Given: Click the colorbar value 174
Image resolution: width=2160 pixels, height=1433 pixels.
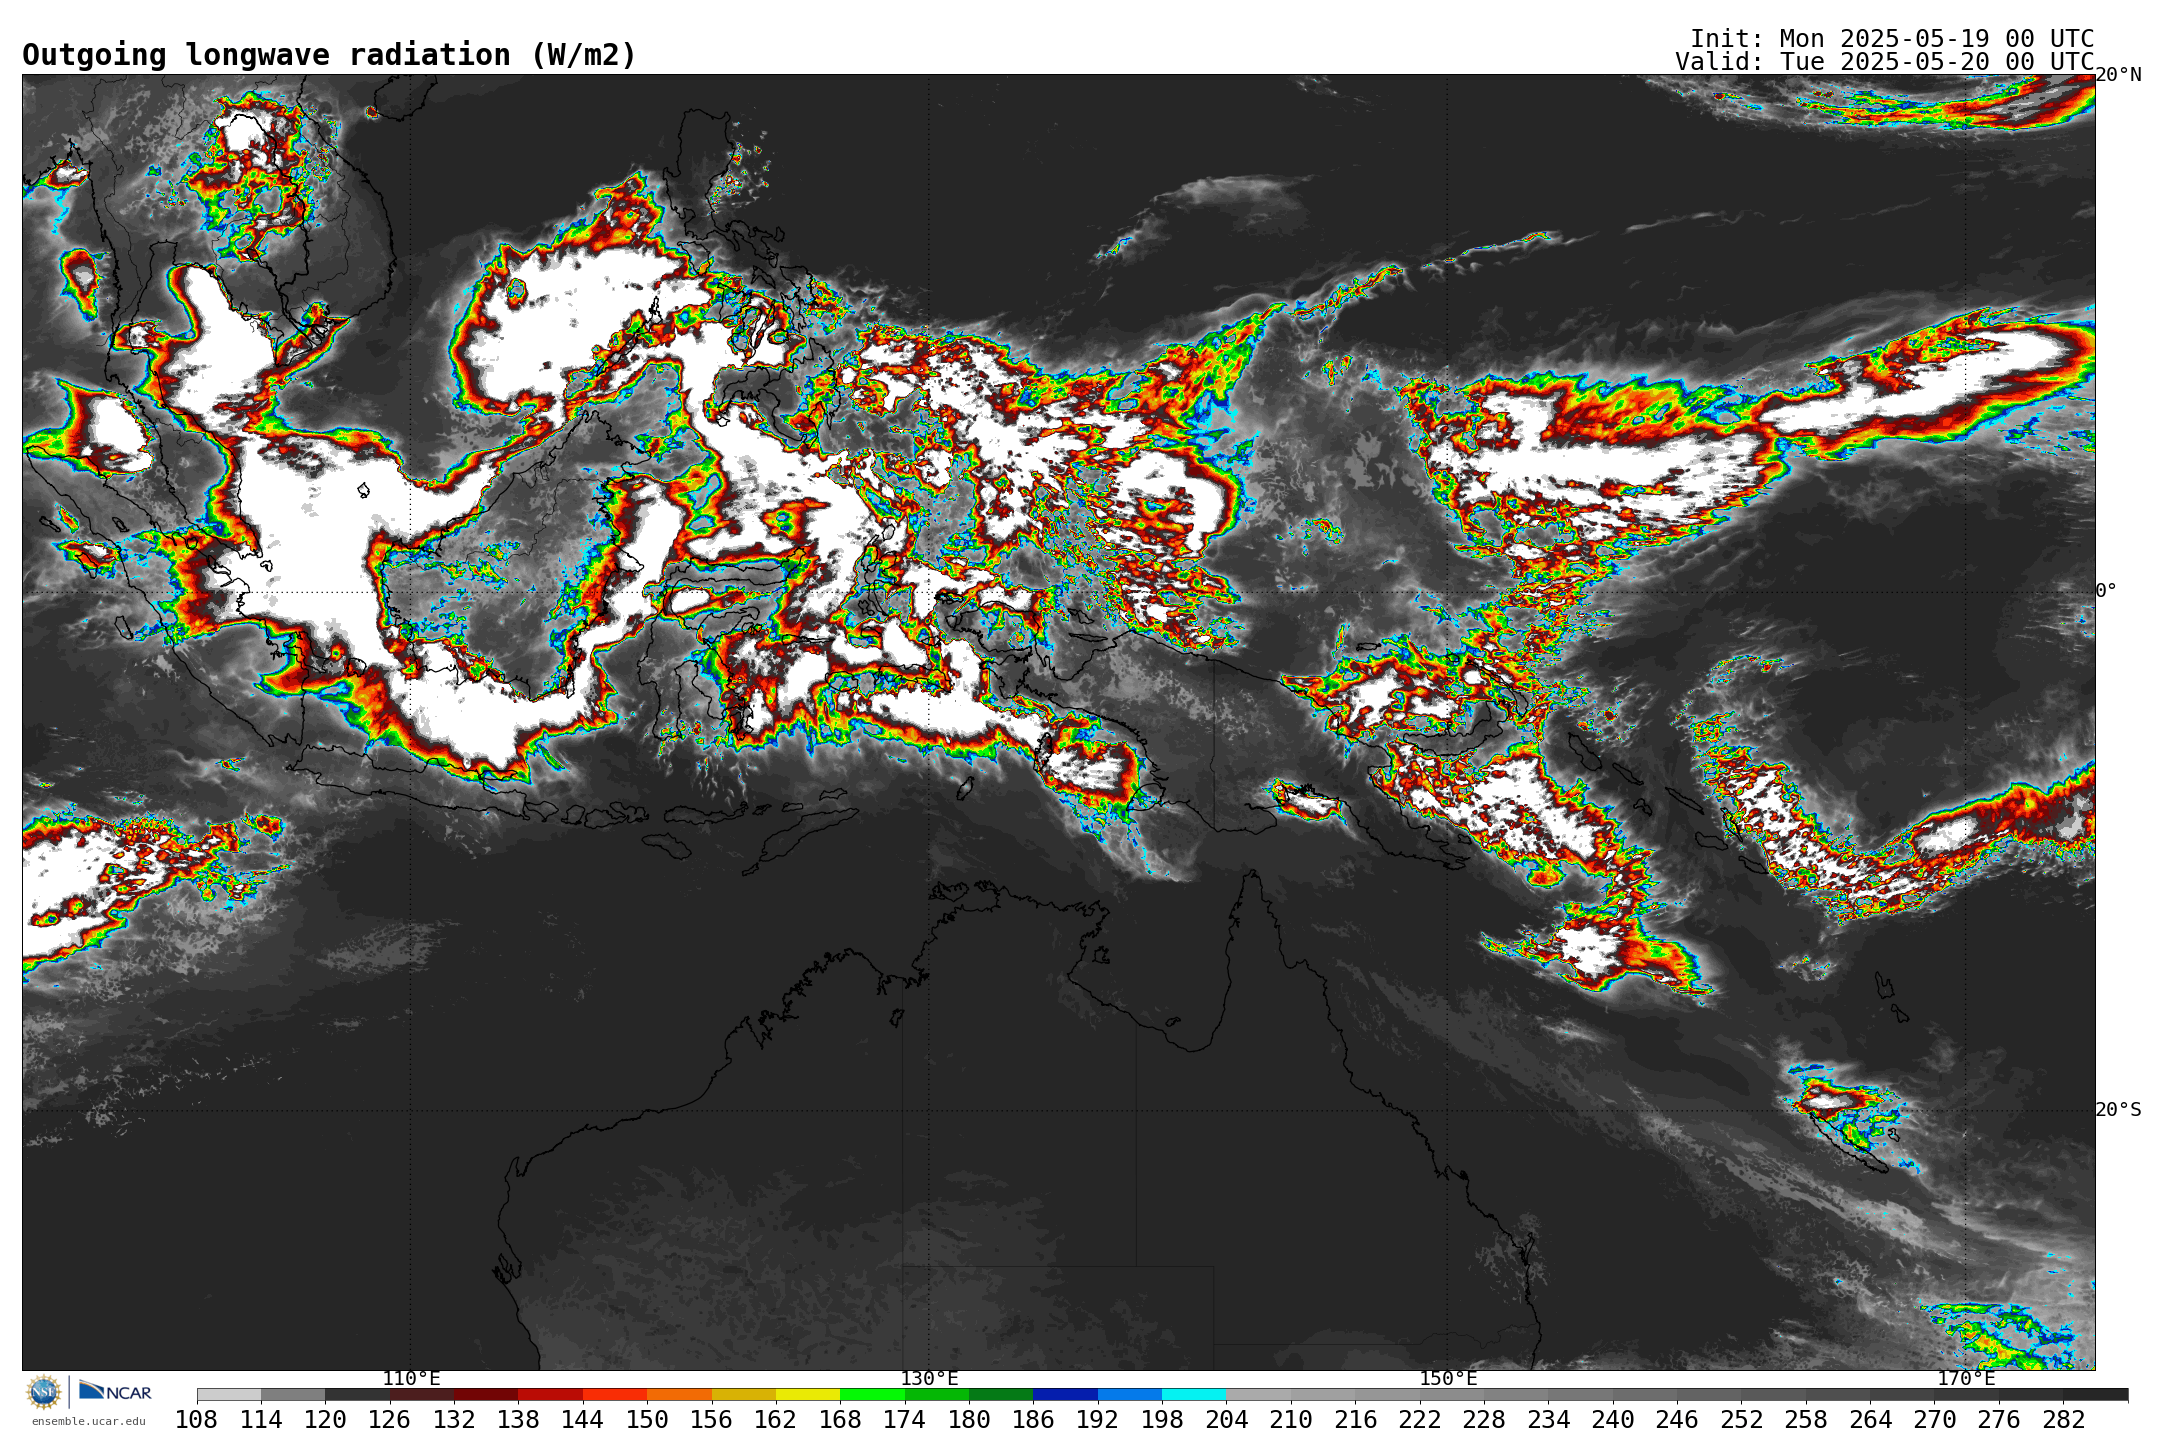Looking at the screenshot, I should (x=905, y=1419).
